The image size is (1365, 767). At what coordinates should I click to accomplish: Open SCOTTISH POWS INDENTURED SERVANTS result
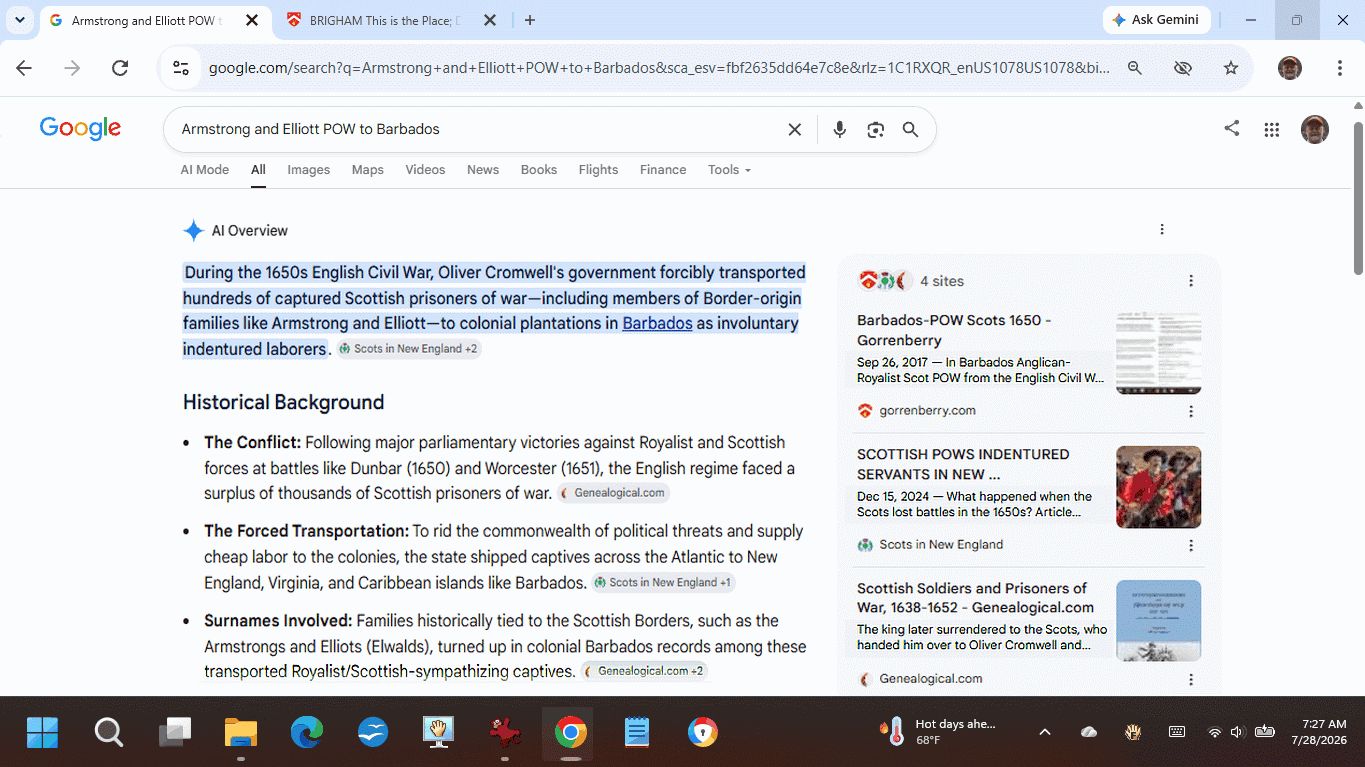point(963,464)
